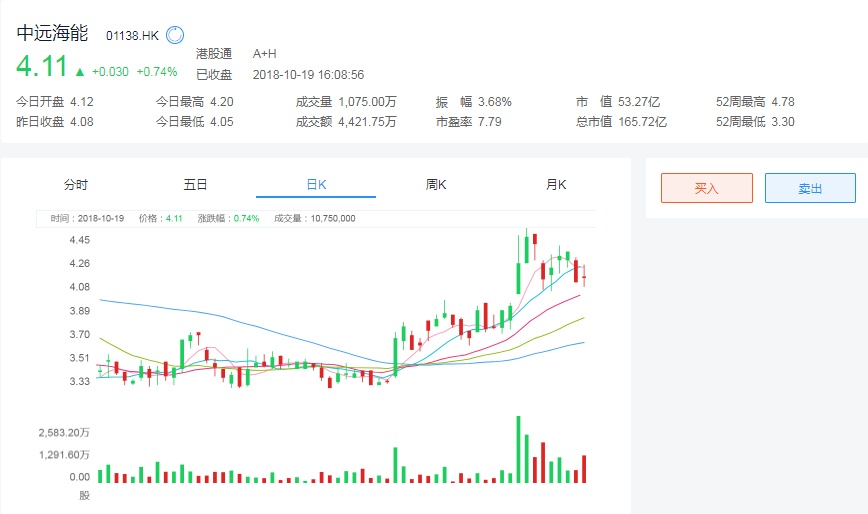Switch to the 分时 chart tab
868x514 pixels.
(x=76, y=184)
